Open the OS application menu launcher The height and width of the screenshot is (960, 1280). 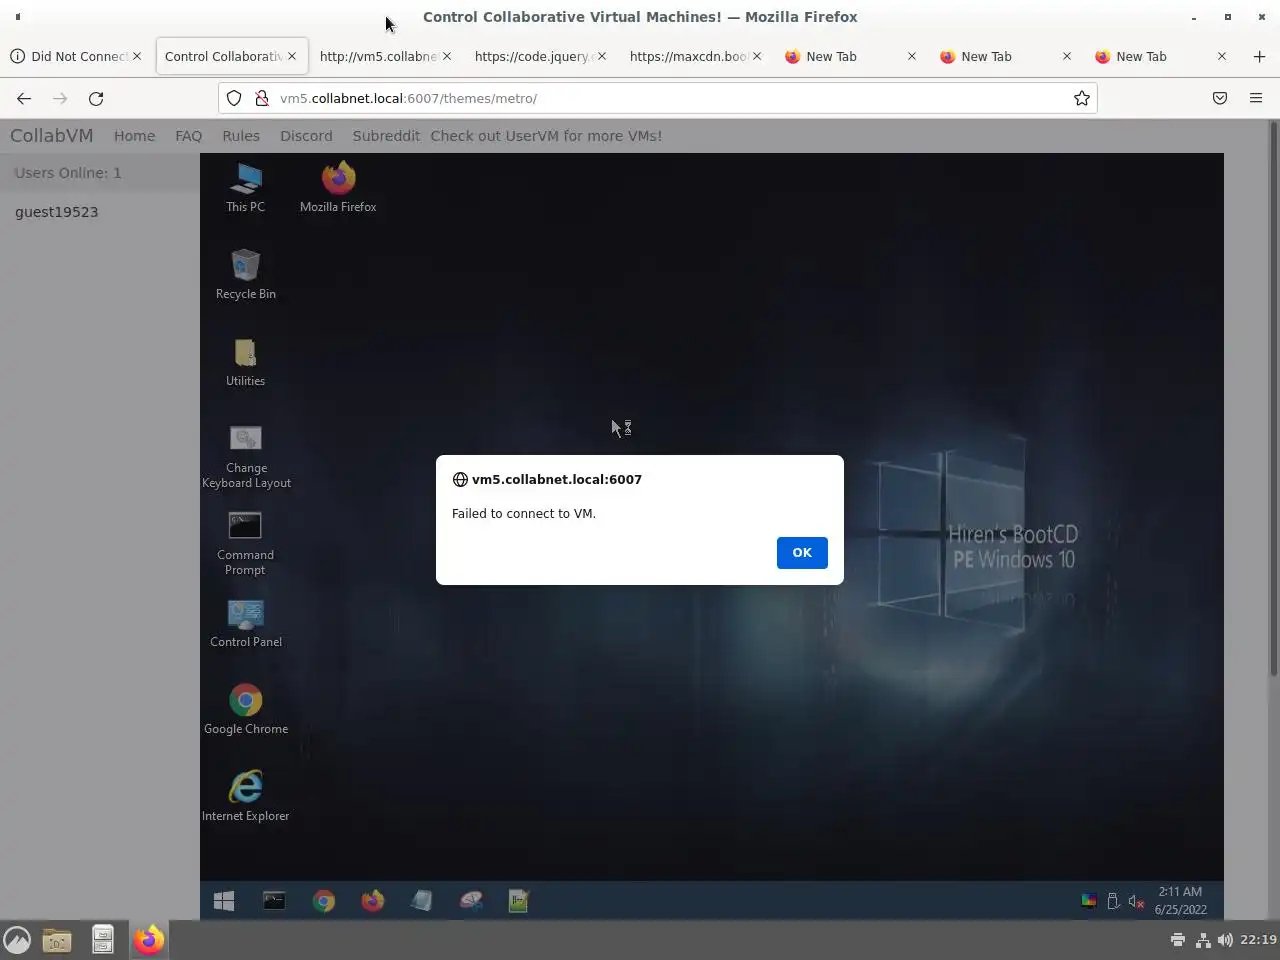(17, 940)
